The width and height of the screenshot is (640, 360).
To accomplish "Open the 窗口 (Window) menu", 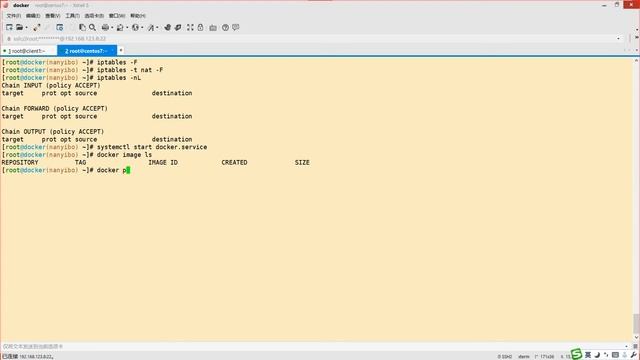I will [117, 16].
